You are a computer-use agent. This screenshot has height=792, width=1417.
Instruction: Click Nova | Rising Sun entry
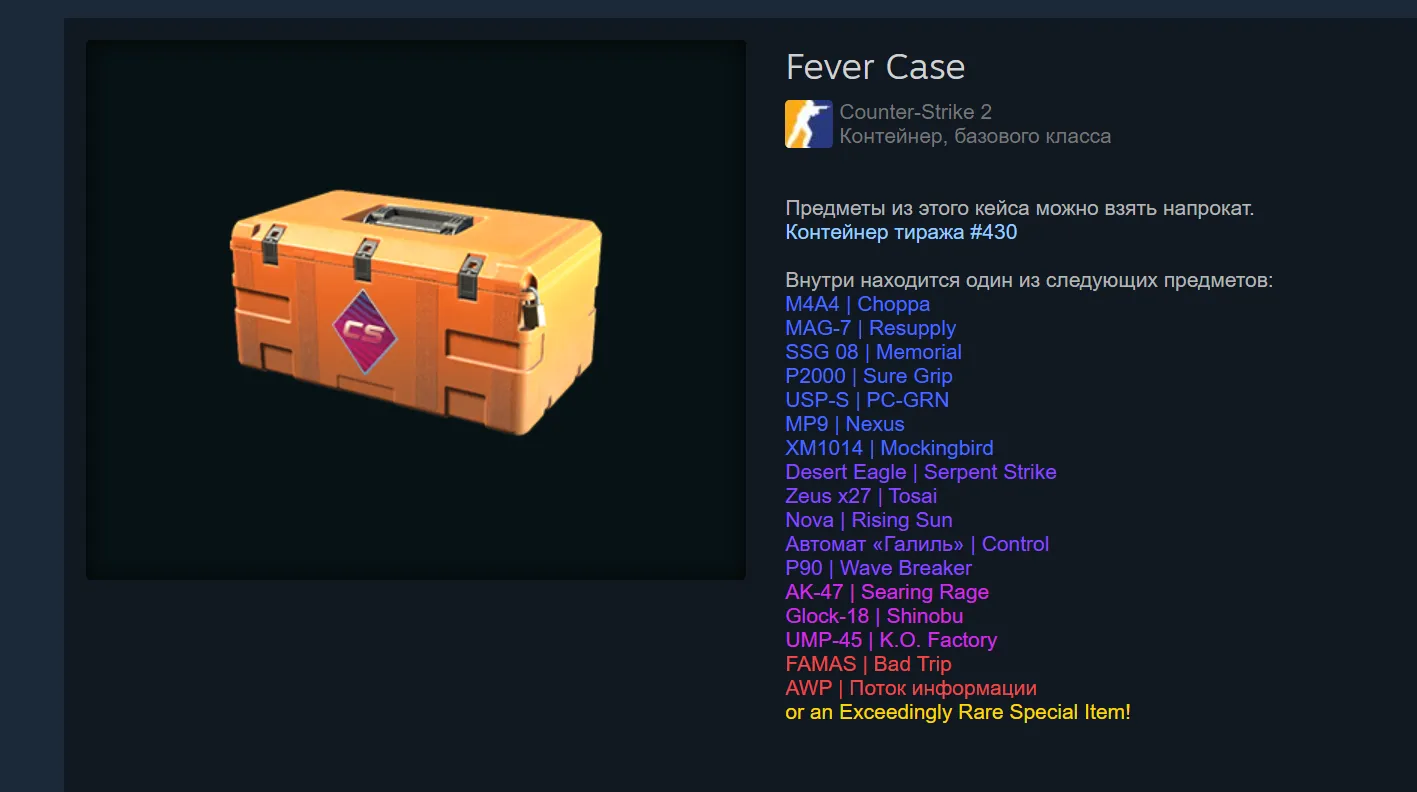pos(869,520)
